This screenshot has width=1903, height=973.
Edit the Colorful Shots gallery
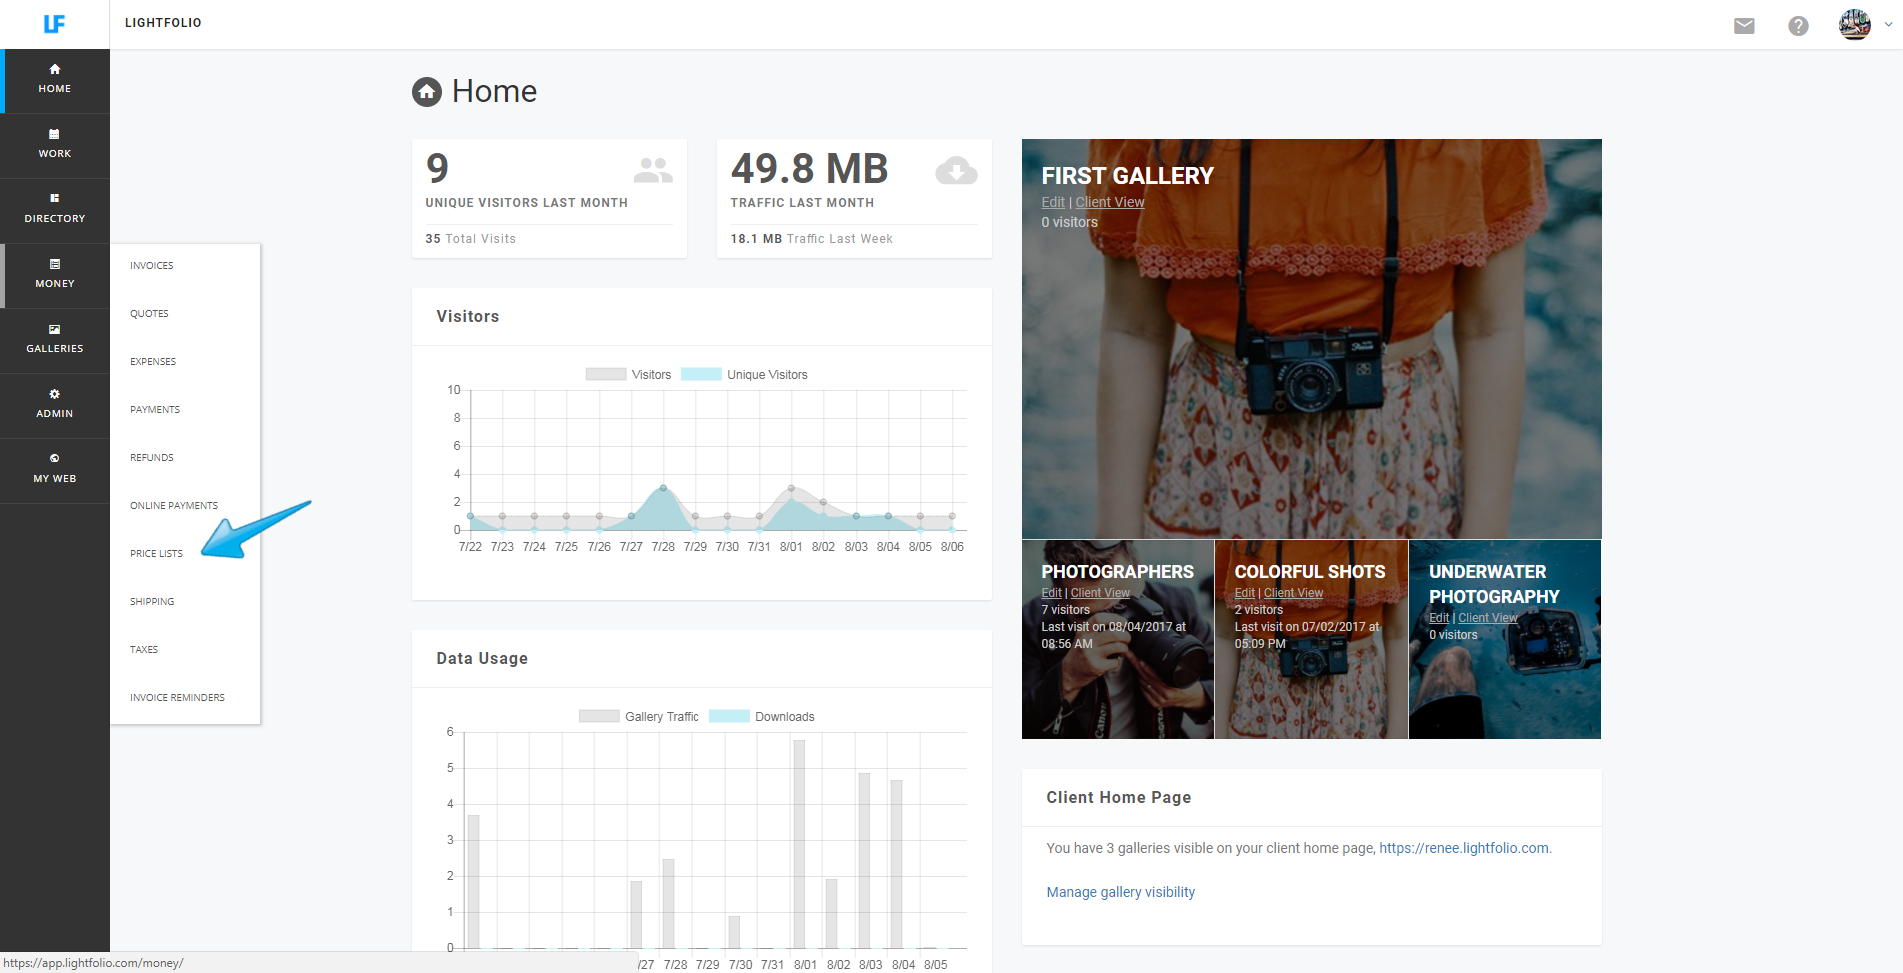(x=1244, y=593)
